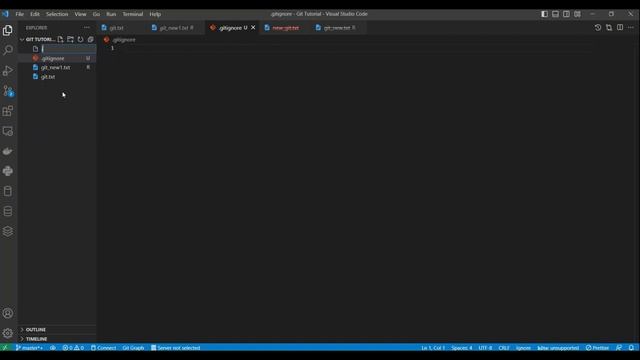Toggle the Primary Side Bar visibility

(x=544, y=14)
